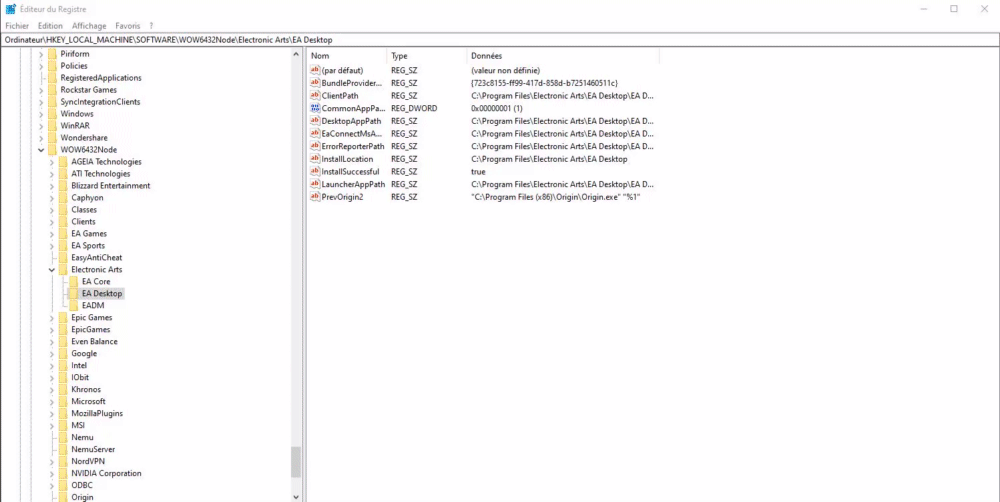Collapse the WOW6432Node key
Image resolution: width=1000 pixels, height=502 pixels.
(x=41, y=150)
